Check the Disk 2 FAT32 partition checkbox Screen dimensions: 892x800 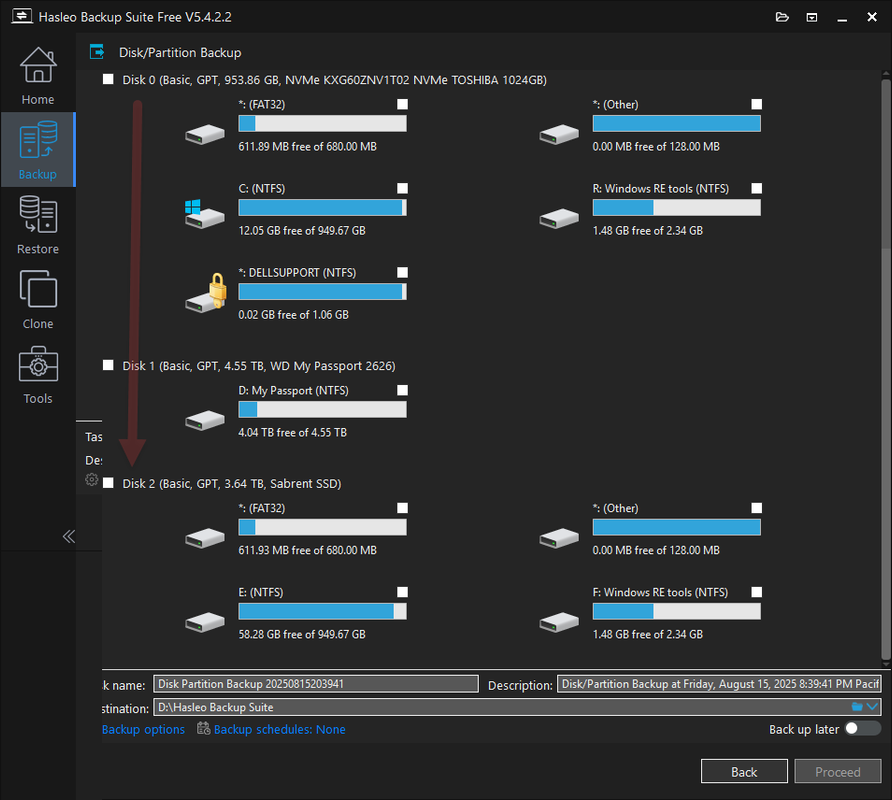click(x=402, y=508)
